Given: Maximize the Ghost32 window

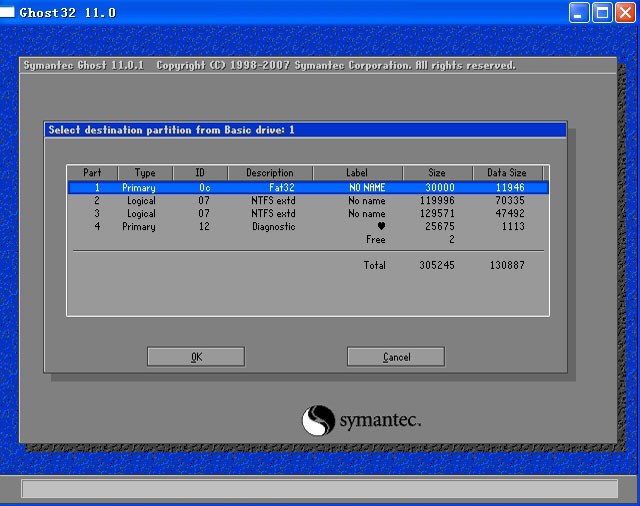Looking at the screenshot, I should pos(602,13).
